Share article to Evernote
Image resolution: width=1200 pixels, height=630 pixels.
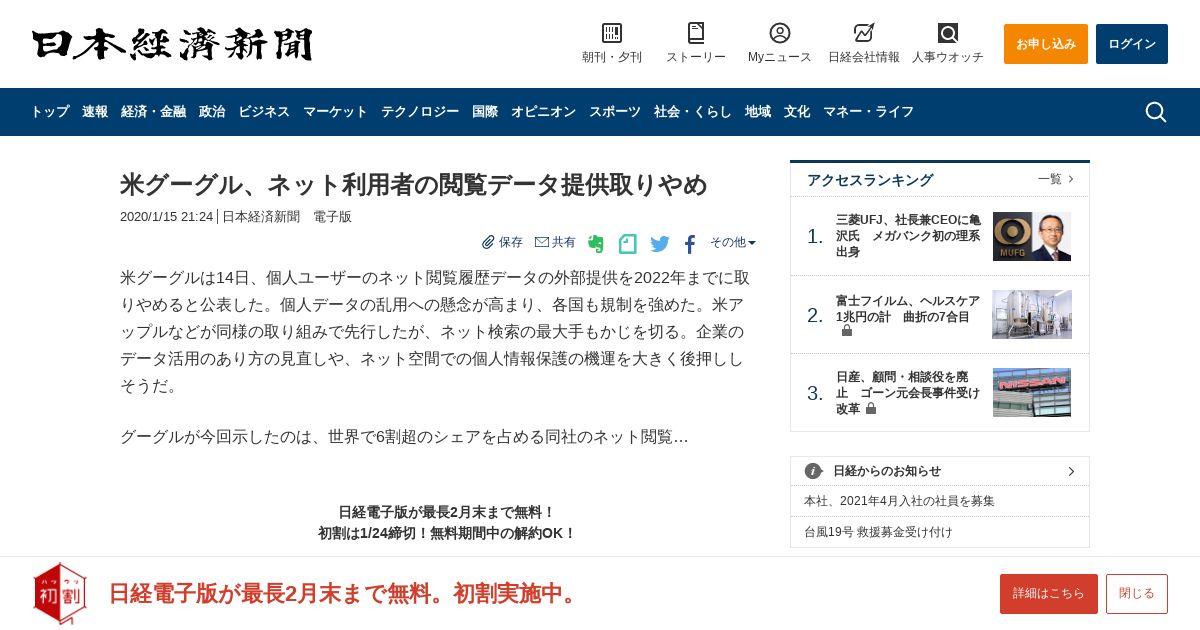click(596, 243)
